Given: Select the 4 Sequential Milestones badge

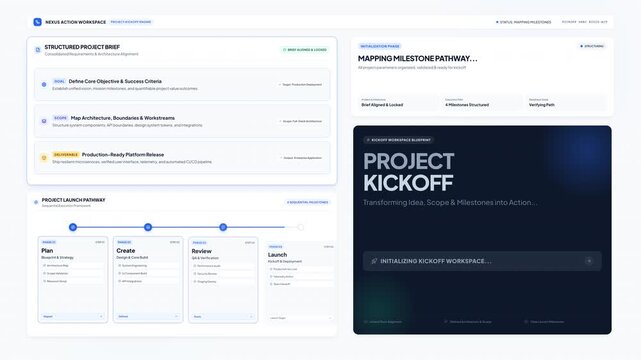Looking at the screenshot, I should point(307,202).
